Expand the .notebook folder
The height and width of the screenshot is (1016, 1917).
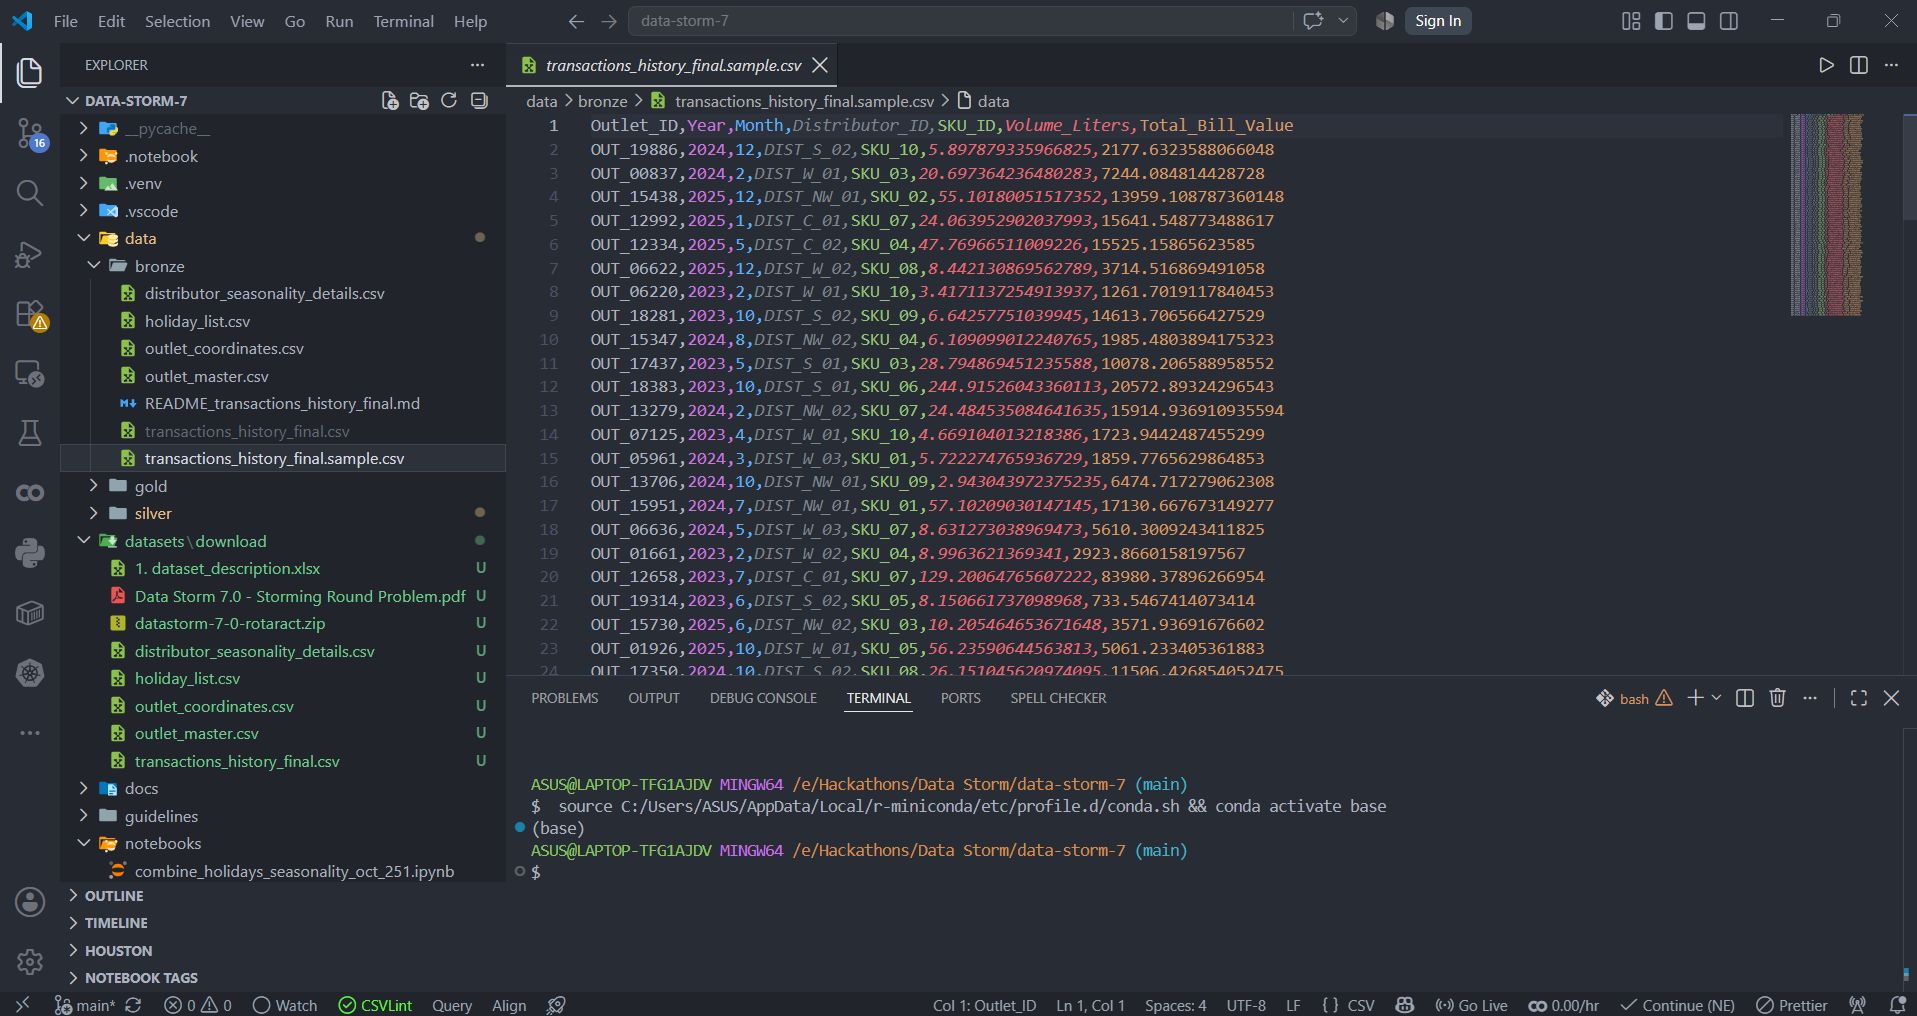tap(84, 156)
